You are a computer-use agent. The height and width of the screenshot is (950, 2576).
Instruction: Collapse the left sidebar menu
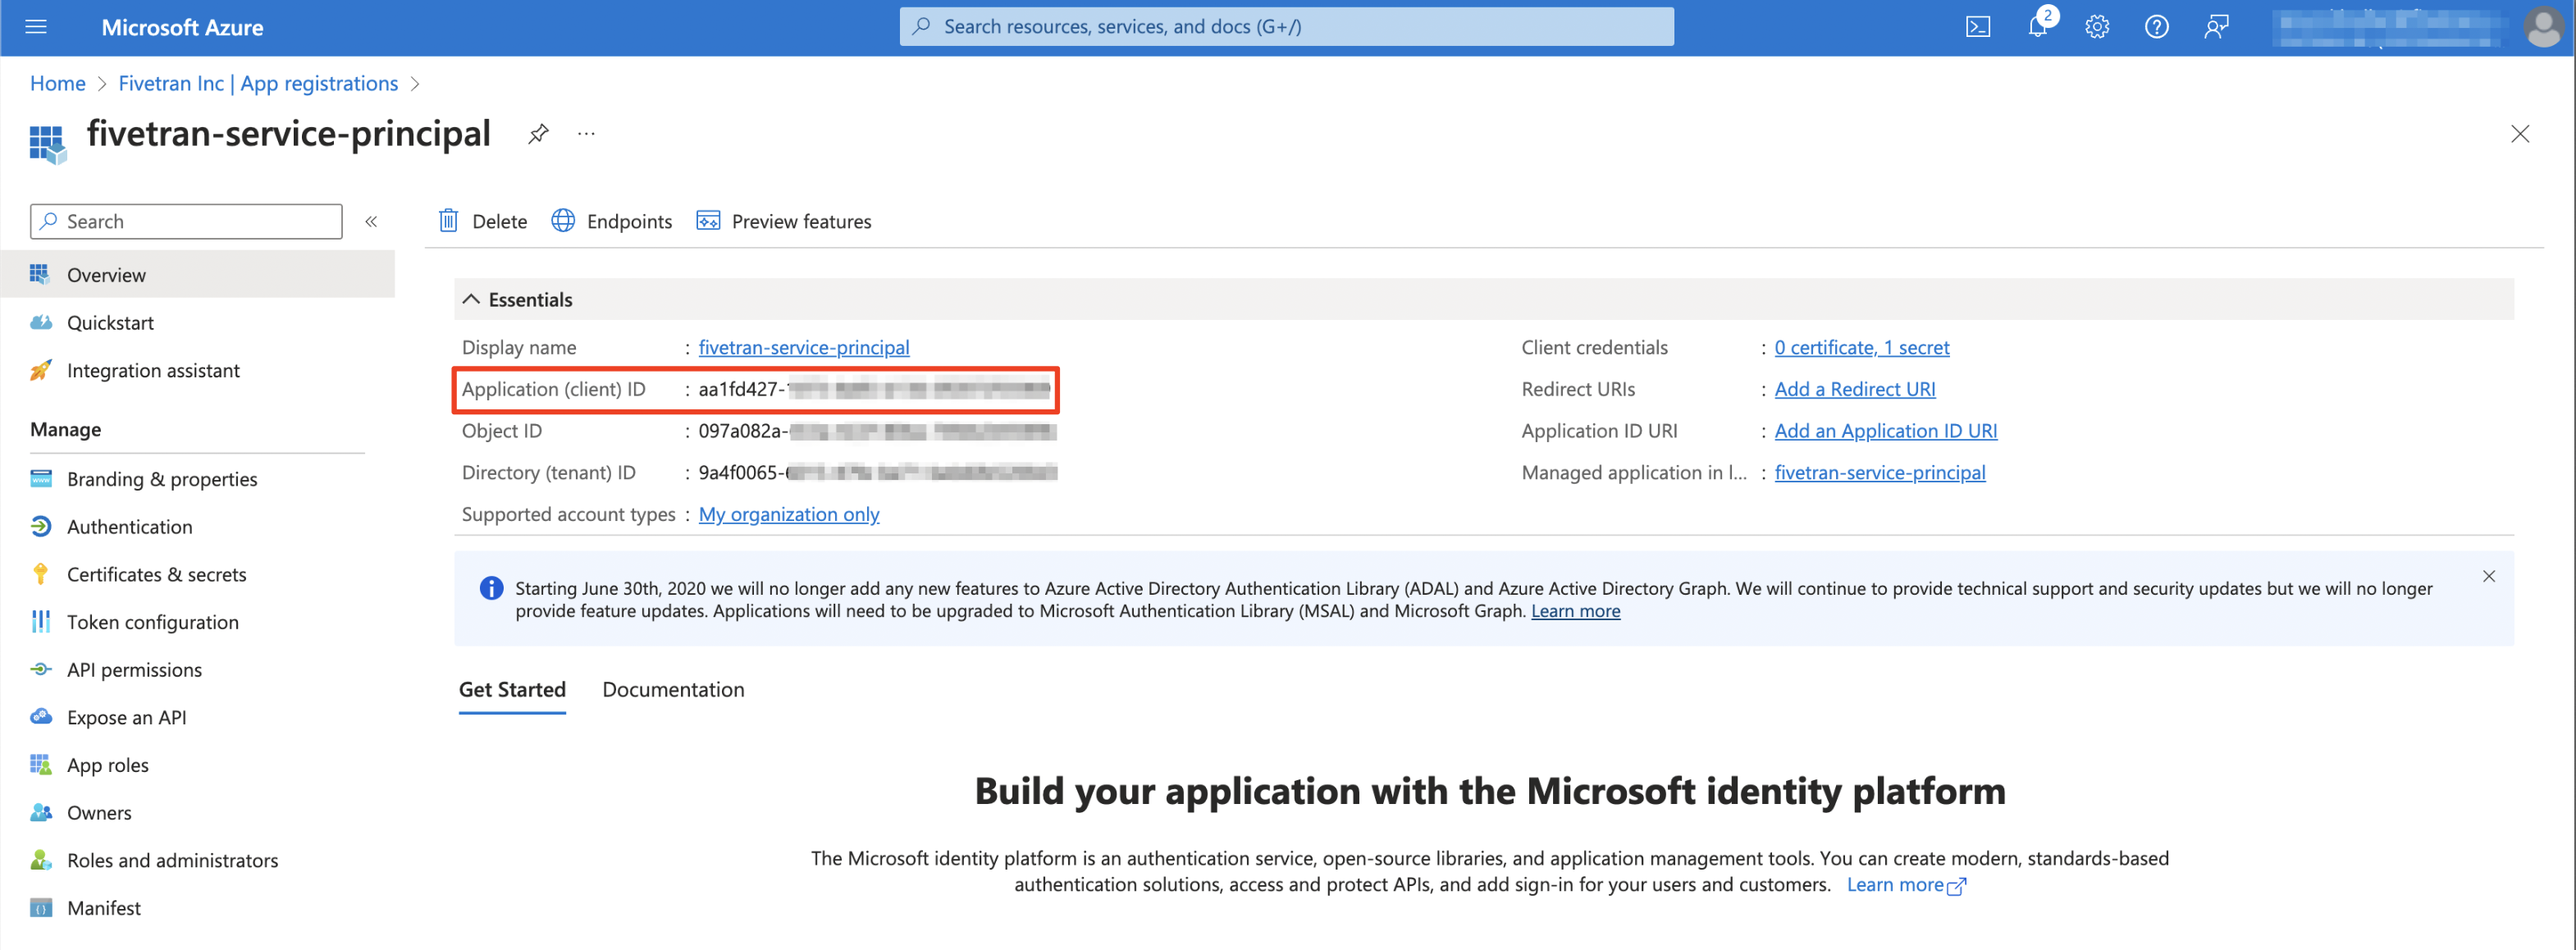pos(371,222)
